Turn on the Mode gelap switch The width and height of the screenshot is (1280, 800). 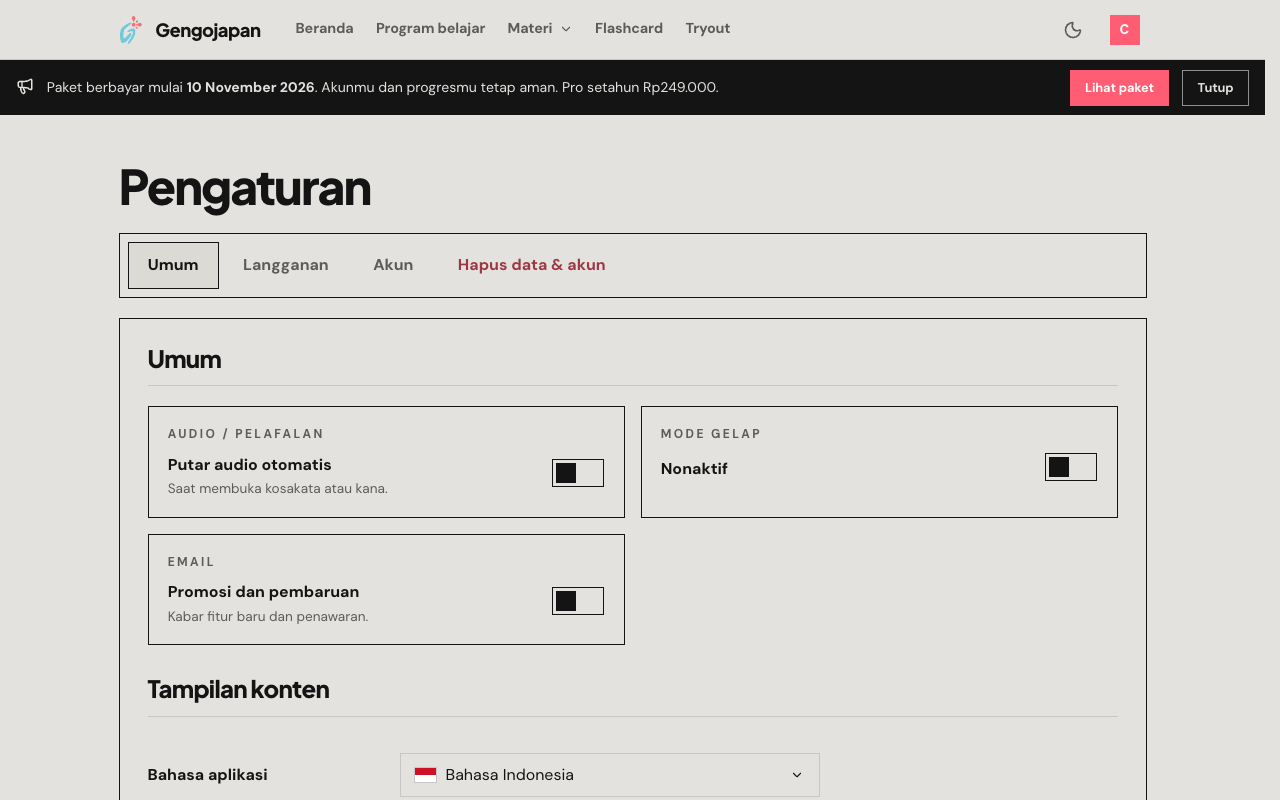click(1071, 467)
